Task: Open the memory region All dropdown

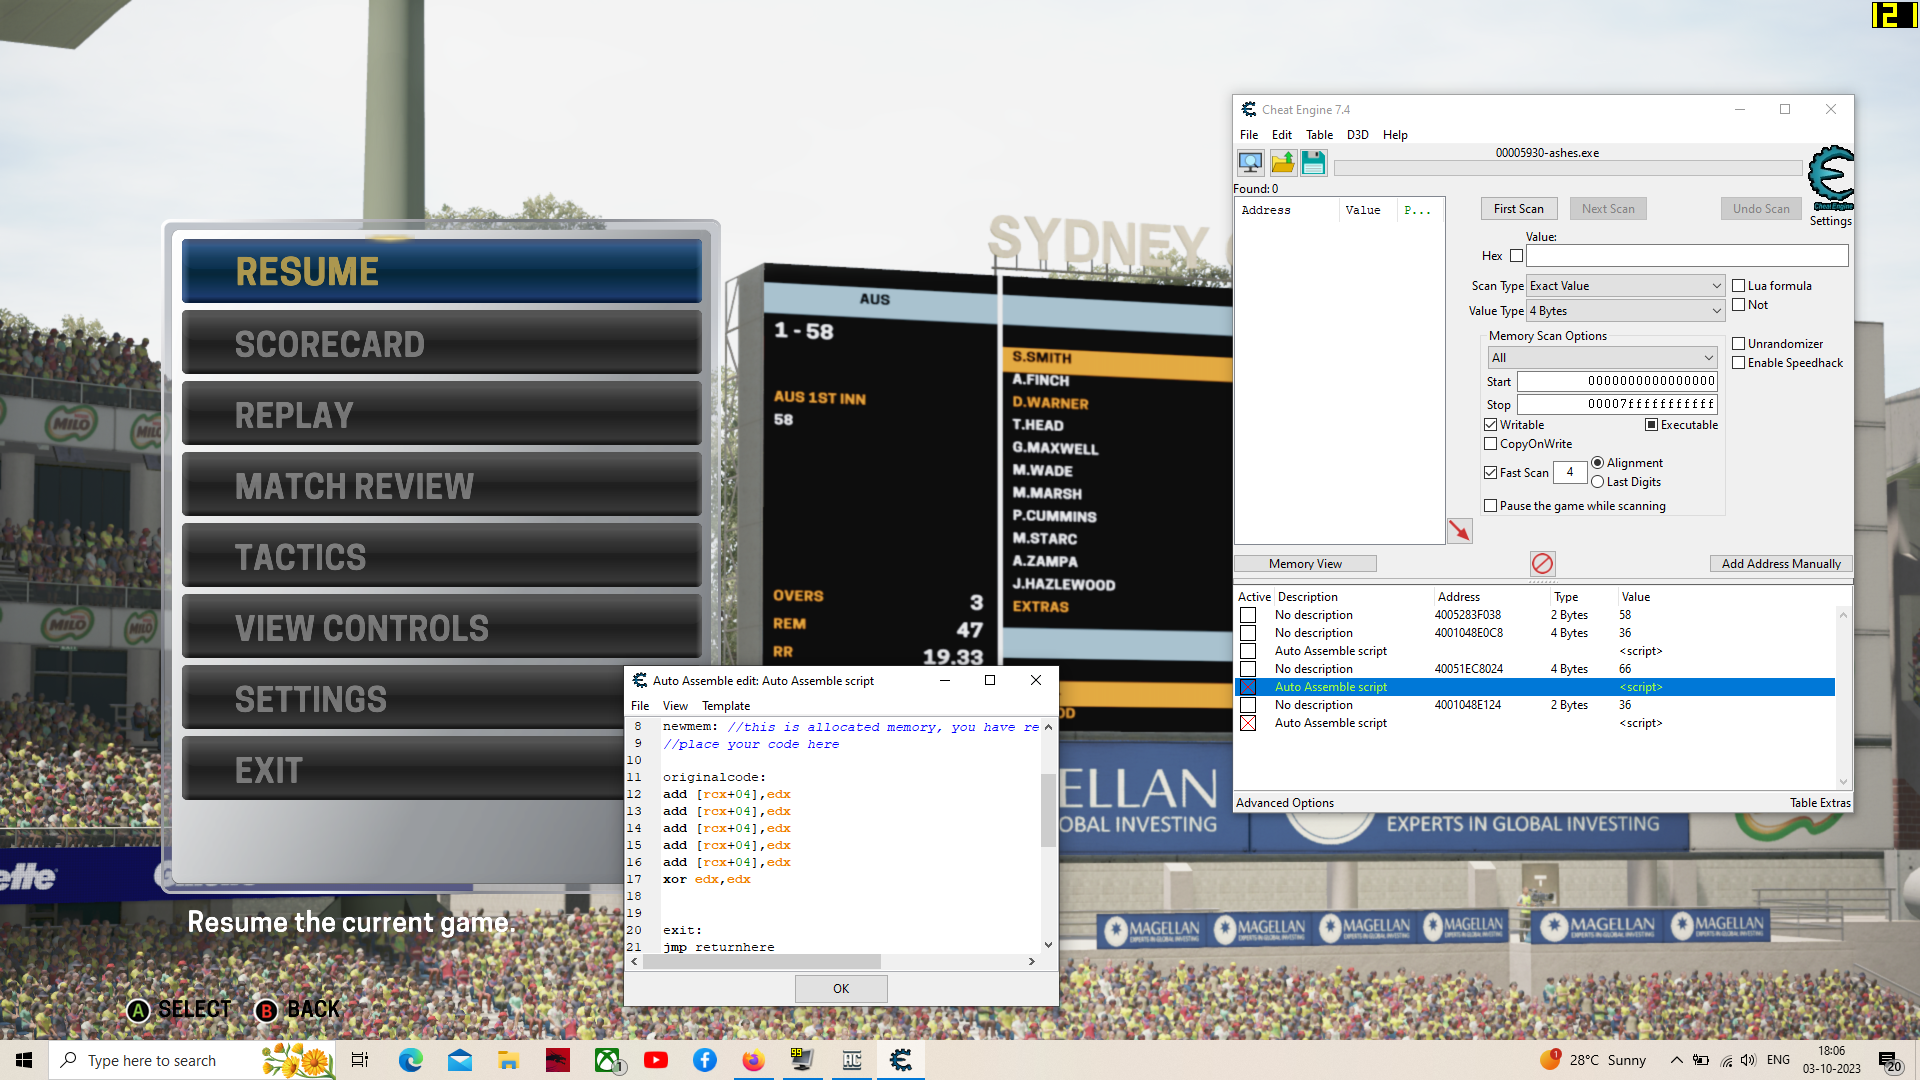Action: 1603,358
